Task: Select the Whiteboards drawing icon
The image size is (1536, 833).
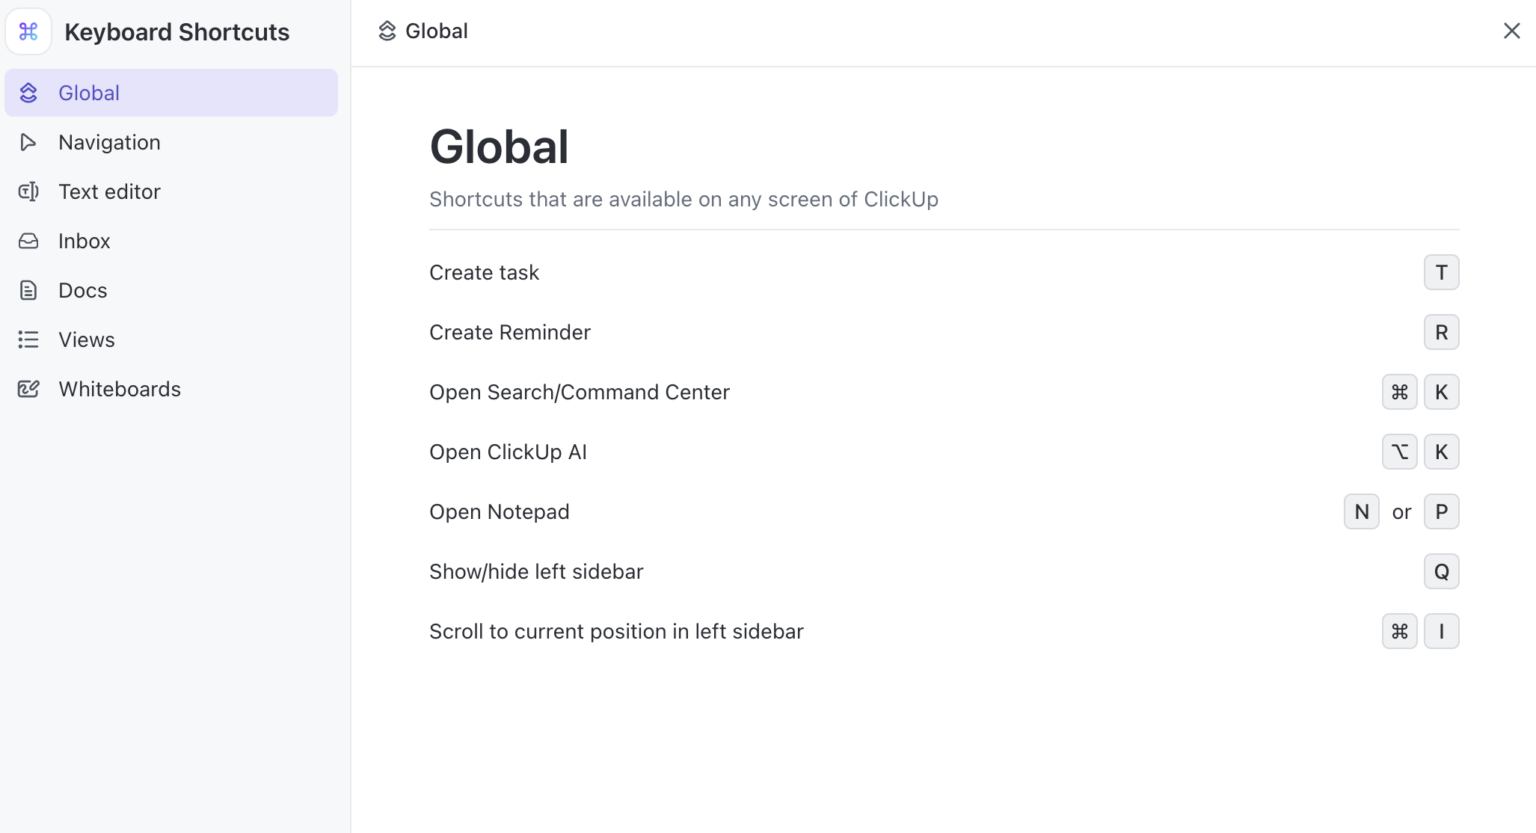Action: [x=29, y=388]
